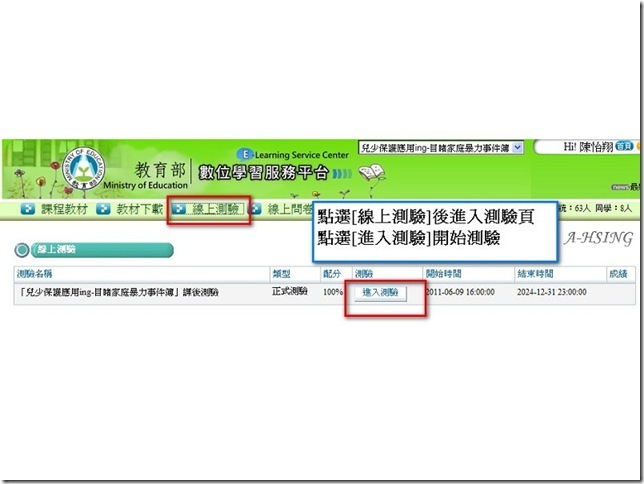
Task: Click the 首頁 home badge
Action: [624, 146]
